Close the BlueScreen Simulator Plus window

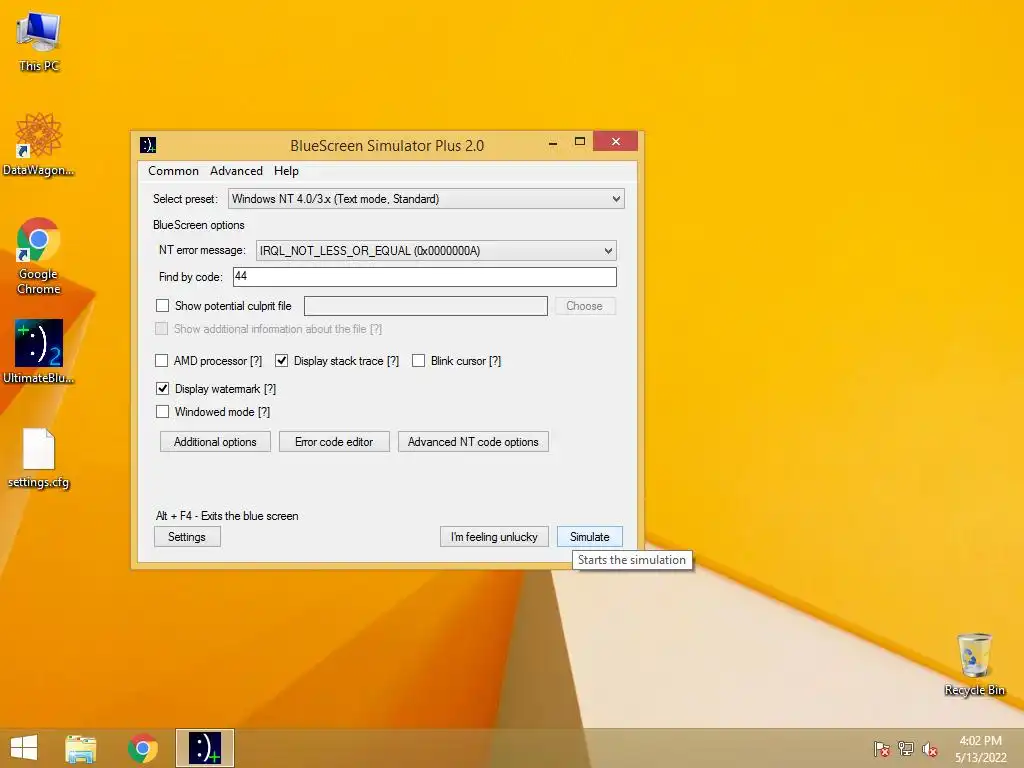point(615,141)
